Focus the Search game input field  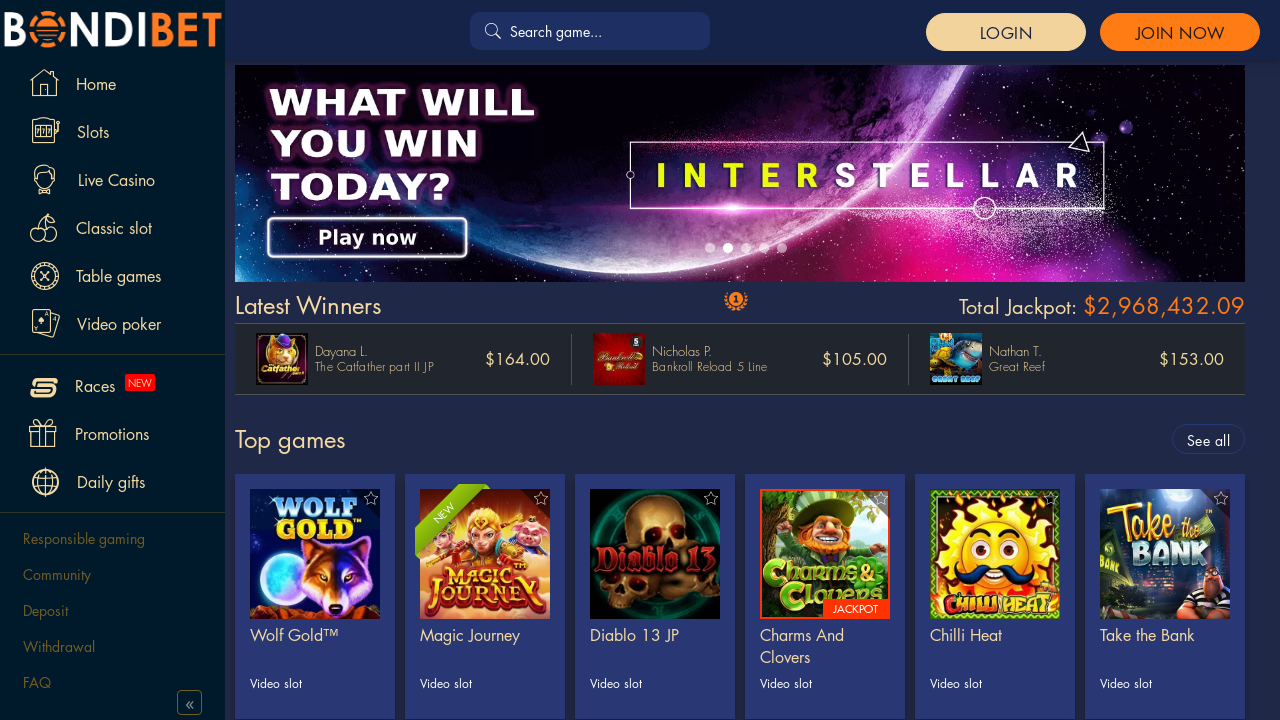(590, 31)
